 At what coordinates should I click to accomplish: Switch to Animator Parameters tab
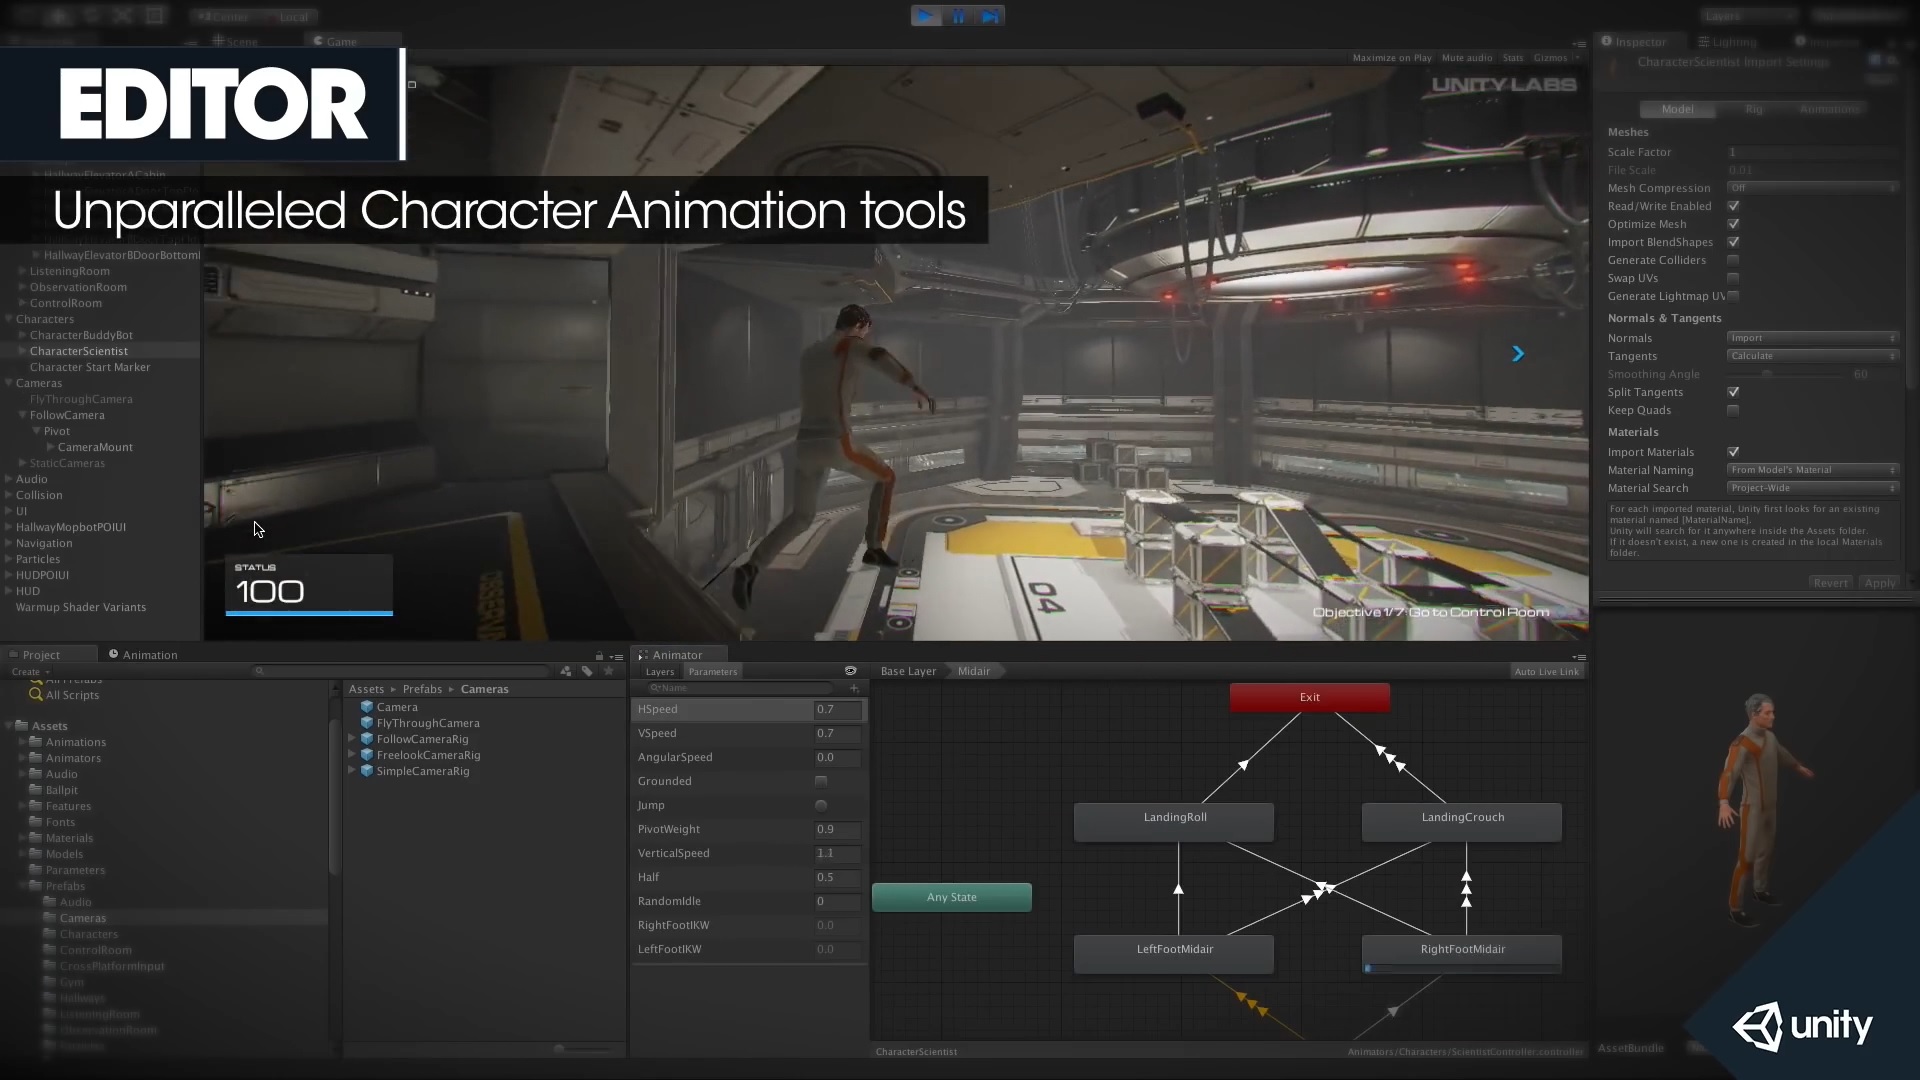click(x=713, y=672)
